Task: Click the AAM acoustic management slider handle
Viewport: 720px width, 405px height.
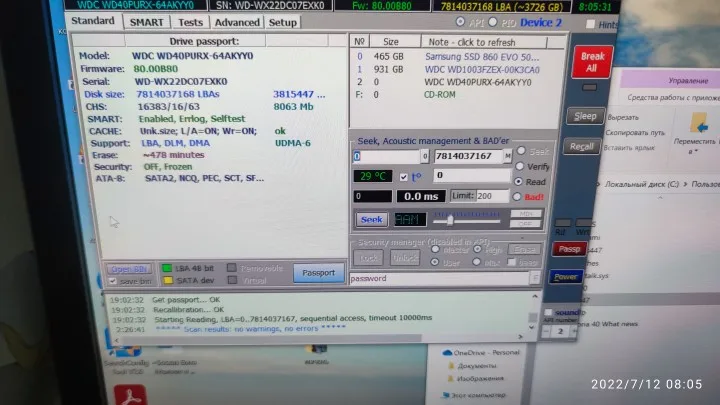Action: (x=450, y=221)
